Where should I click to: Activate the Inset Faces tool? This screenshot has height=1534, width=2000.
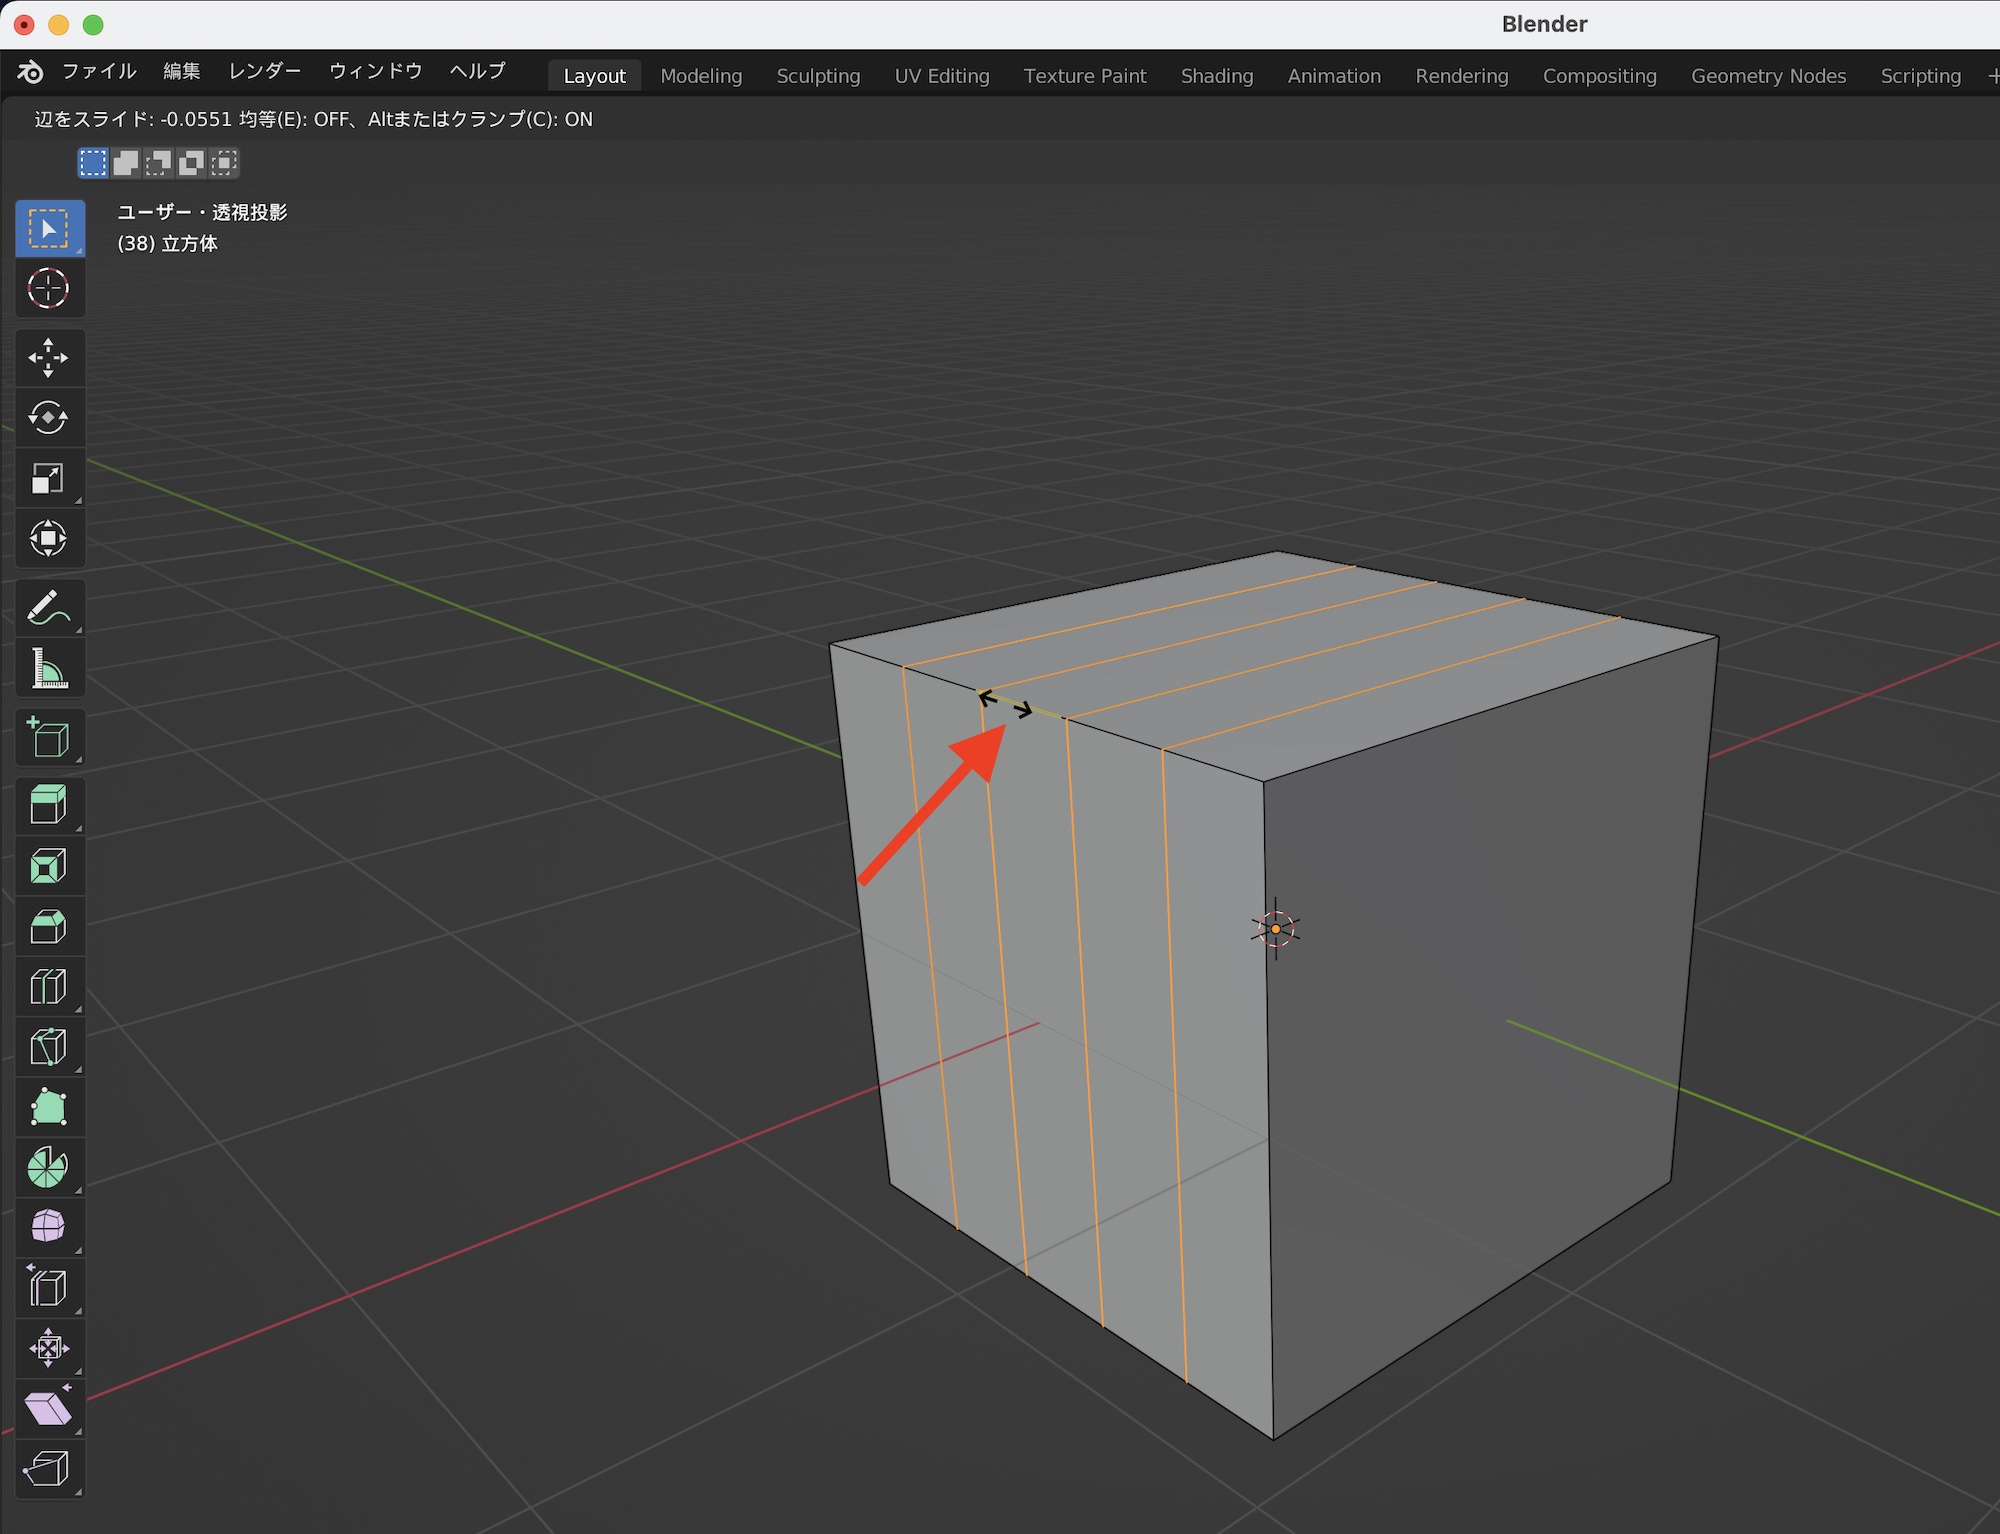[48, 866]
